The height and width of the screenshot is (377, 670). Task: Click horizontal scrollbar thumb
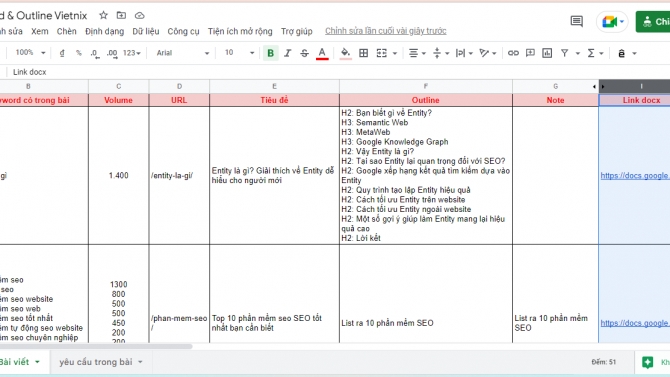[x=96, y=346]
